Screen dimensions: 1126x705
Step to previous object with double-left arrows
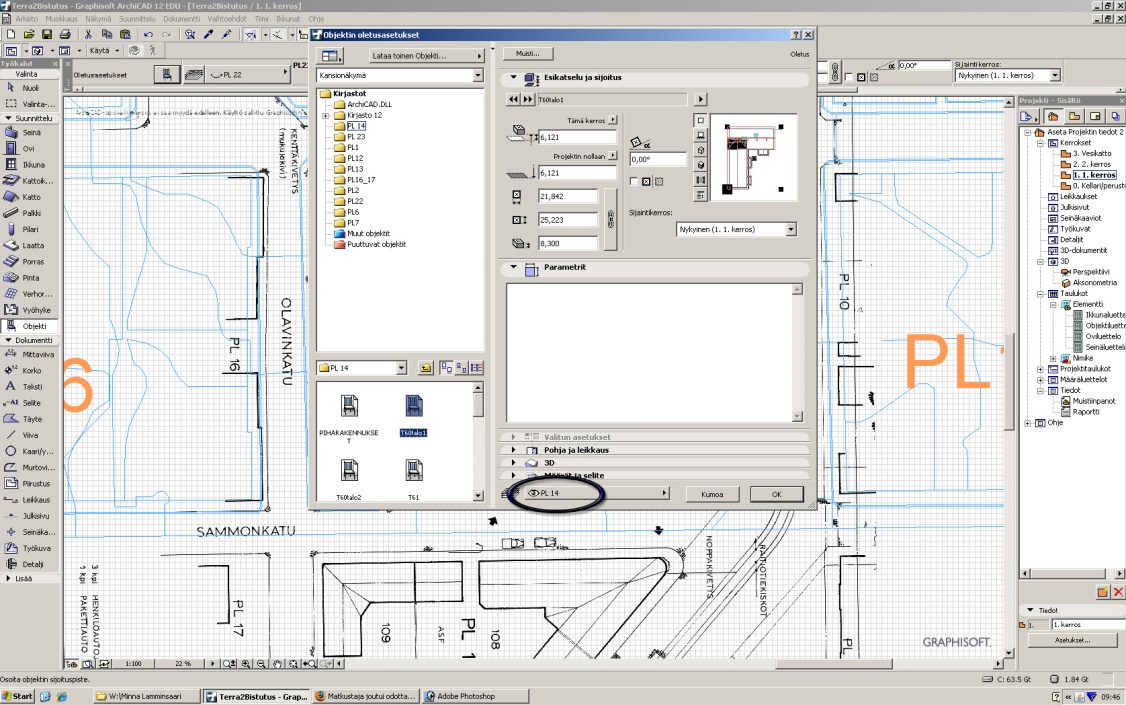(513, 100)
